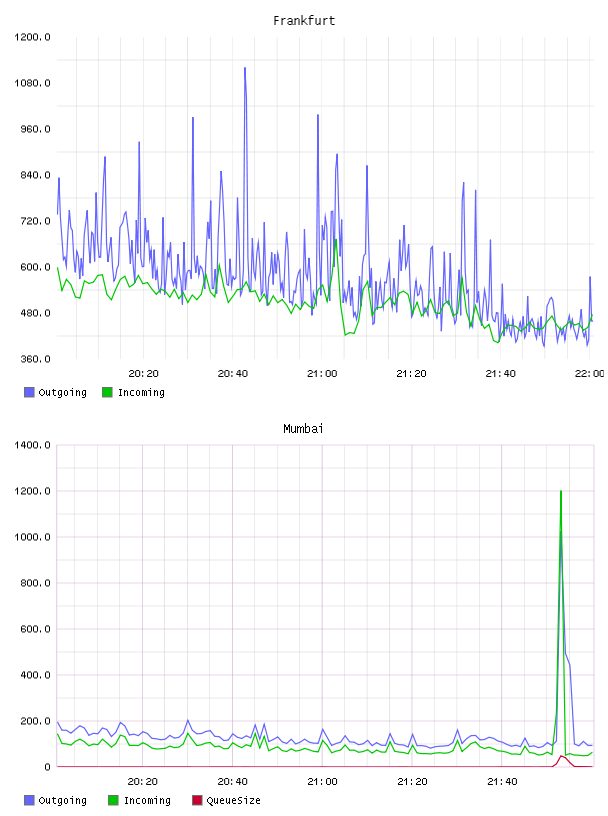Click the 480.0 y-axis label in Frankfurt chart

pyautogui.click(x=35, y=313)
